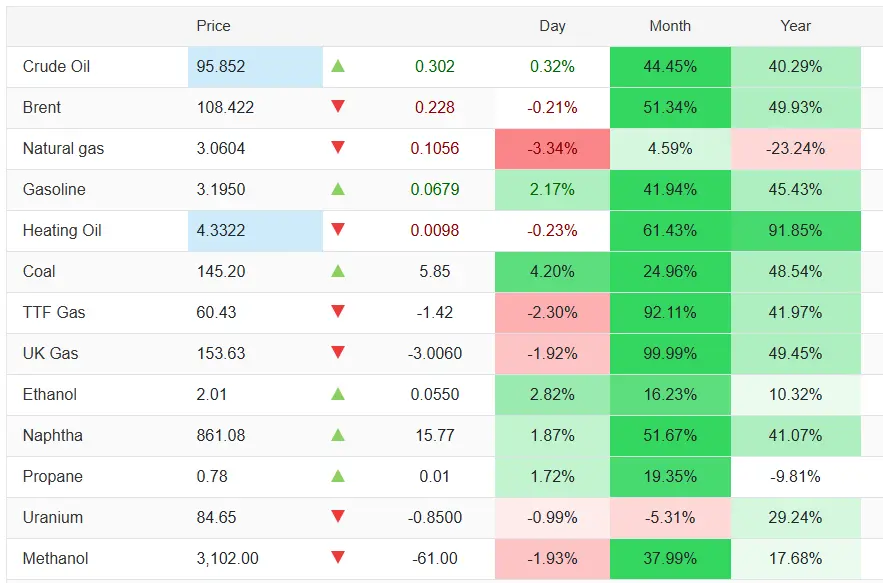Sort by the Day column header
This screenshot has width=883, height=583.
[552, 26]
